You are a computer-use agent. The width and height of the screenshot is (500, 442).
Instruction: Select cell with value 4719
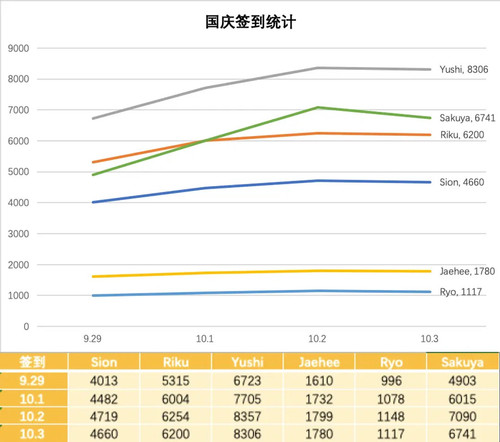(104, 416)
